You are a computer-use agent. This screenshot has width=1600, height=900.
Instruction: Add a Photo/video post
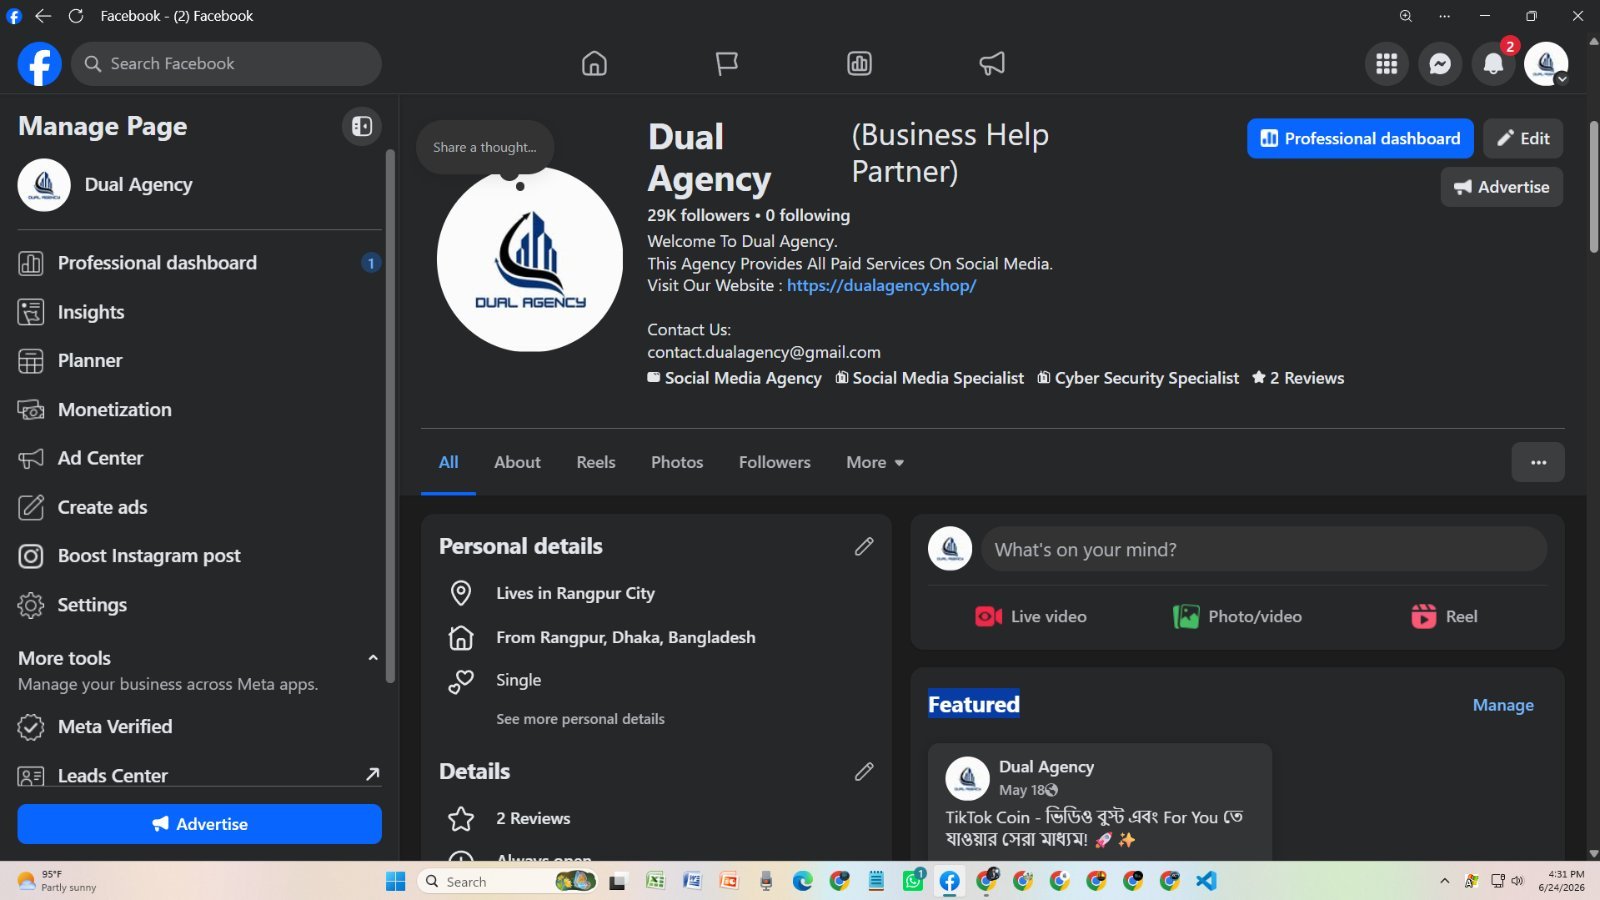coord(1237,616)
